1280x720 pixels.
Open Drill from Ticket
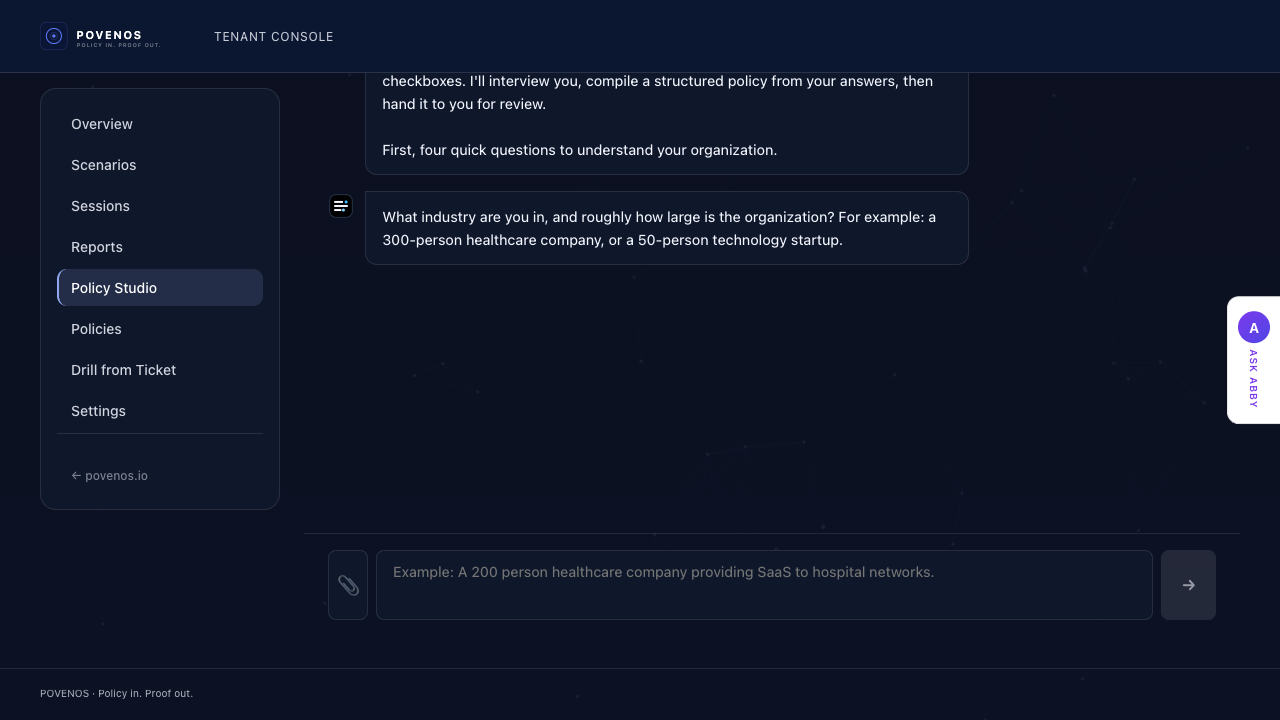pos(123,370)
